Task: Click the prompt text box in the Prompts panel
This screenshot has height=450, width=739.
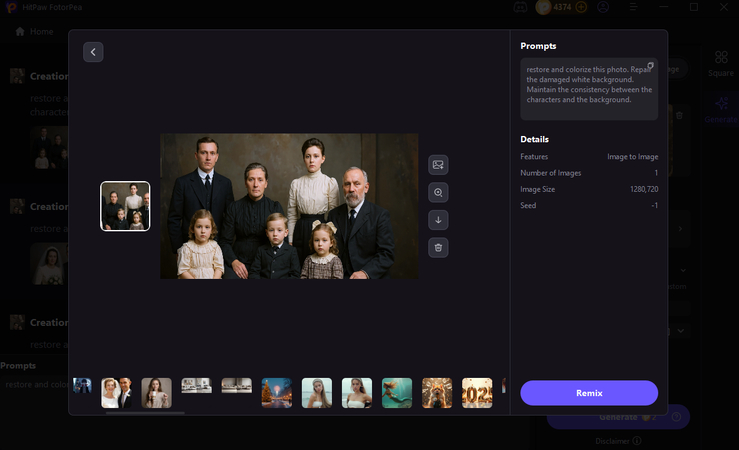Action: pos(589,89)
